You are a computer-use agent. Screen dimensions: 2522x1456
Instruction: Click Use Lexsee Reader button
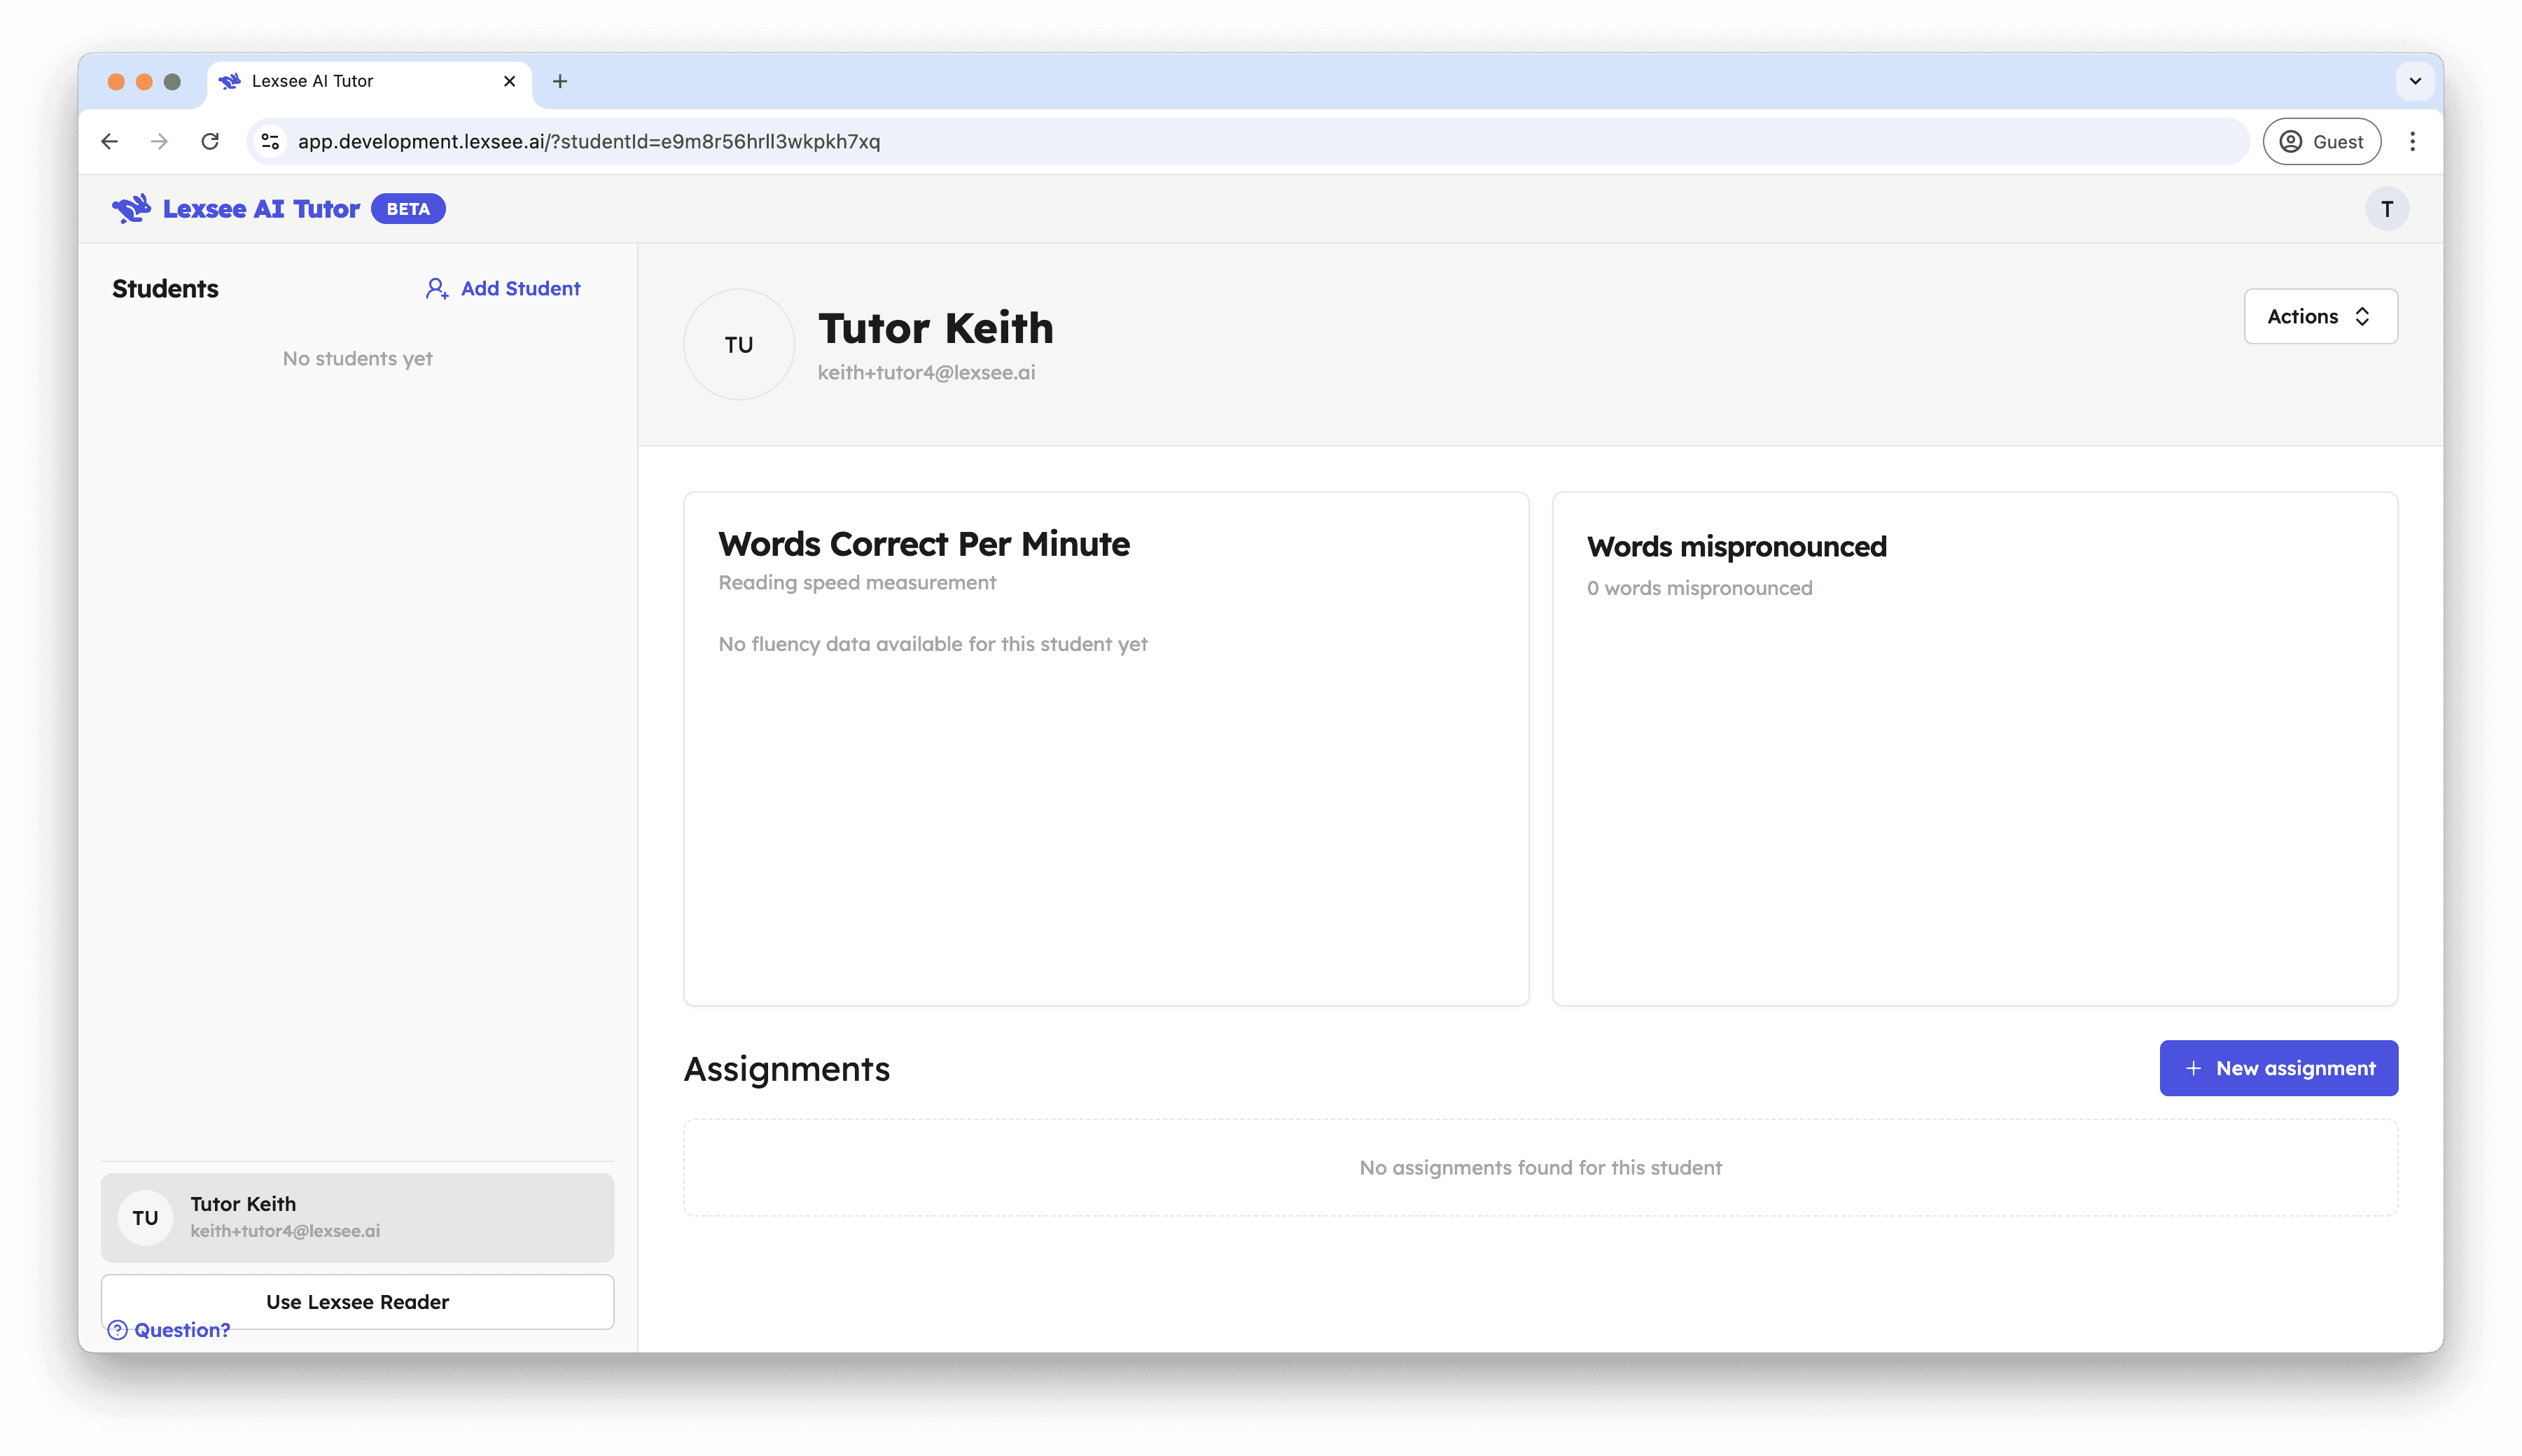click(x=357, y=1301)
